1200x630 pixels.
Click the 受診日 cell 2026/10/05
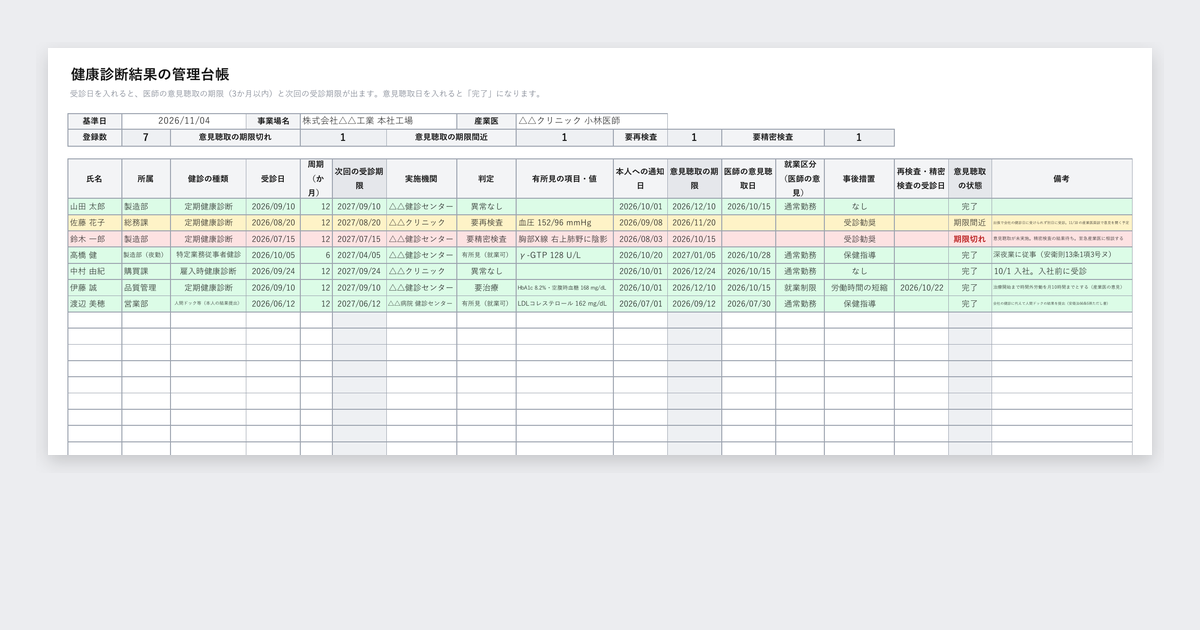[x=273, y=255]
